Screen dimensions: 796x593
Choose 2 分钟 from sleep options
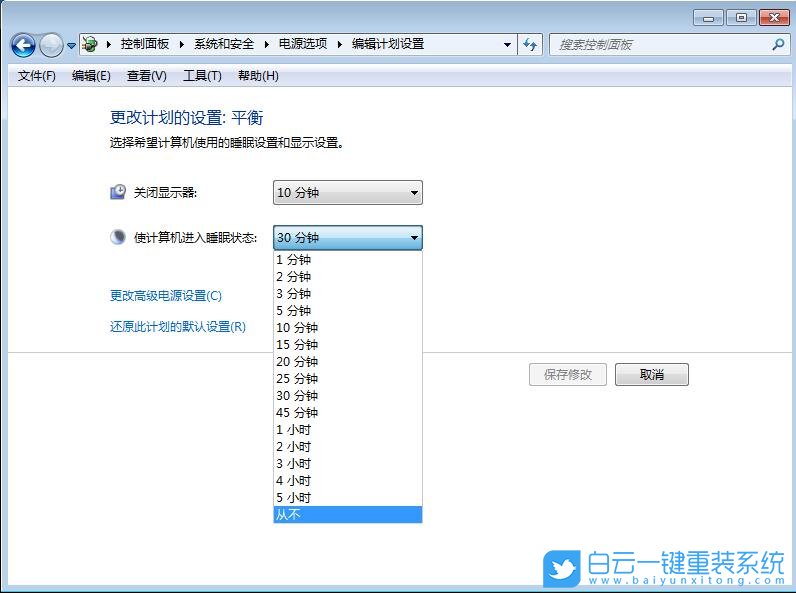click(x=348, y=277)
